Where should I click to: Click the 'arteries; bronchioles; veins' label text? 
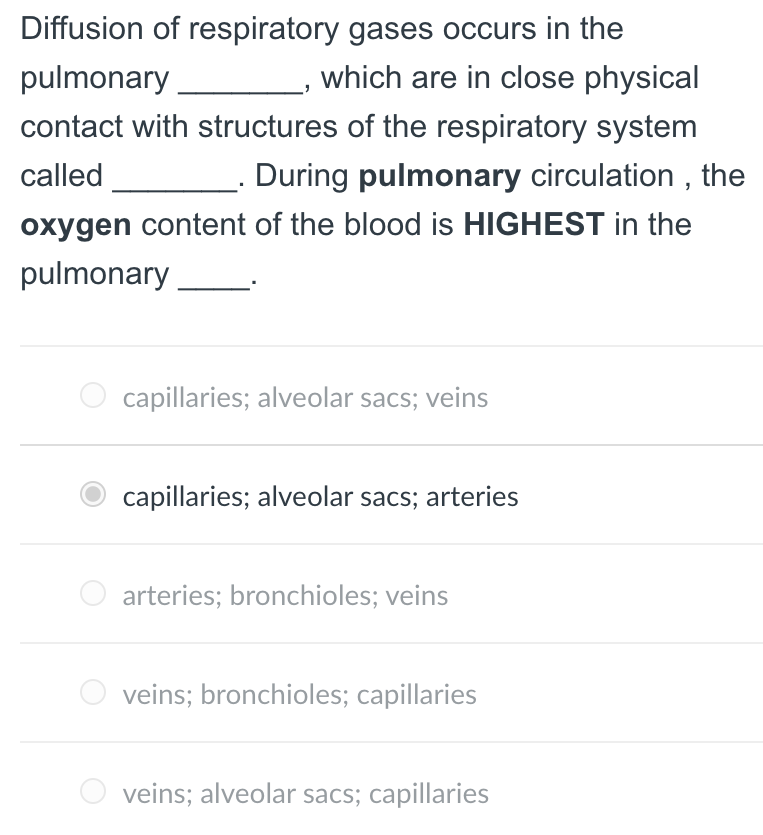284,594
